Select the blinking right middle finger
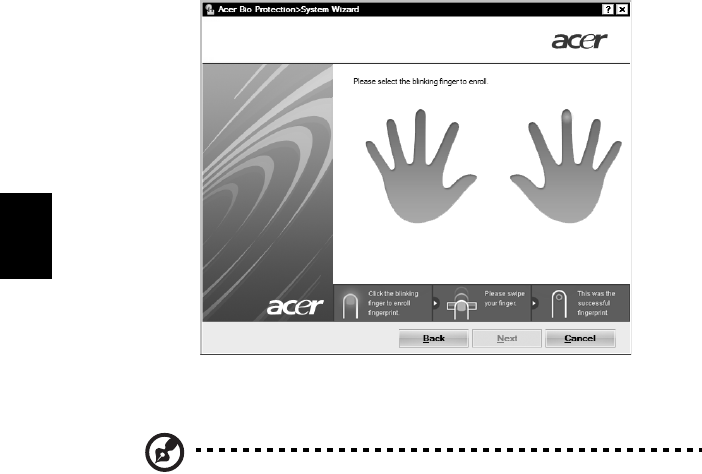This screenshot has width=702, height=474. pos(566,117)
